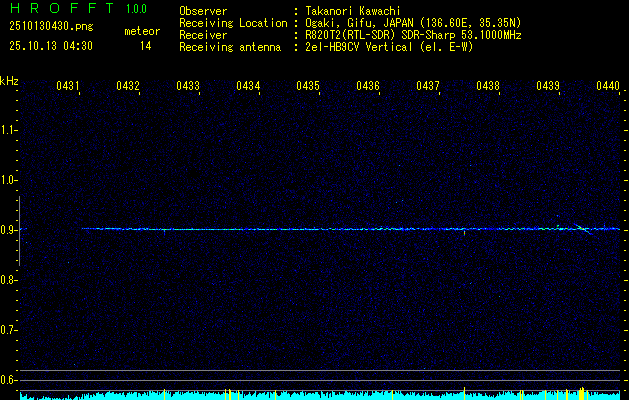Click the diagonal meteor echo near 0439
Screen dimensions: 629x400
583,229
